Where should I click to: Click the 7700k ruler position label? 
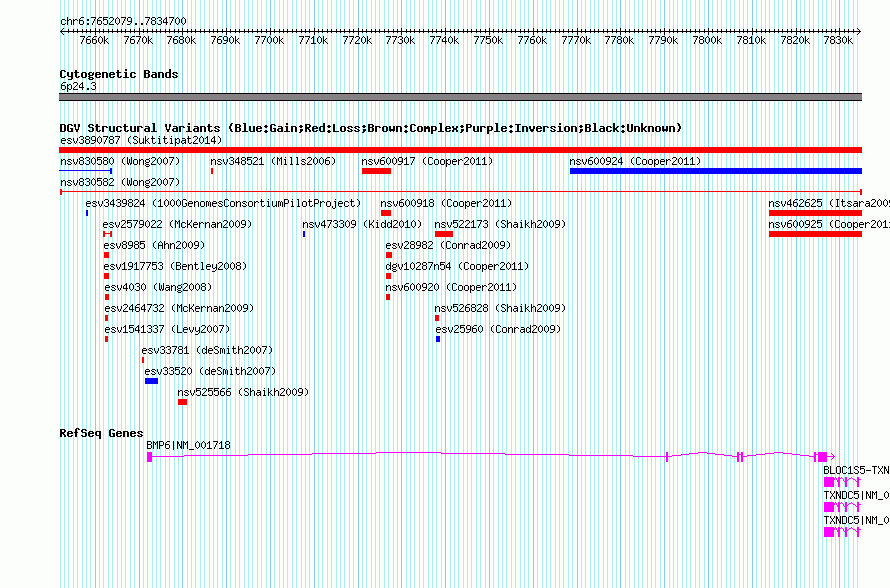tap(269, 40)
